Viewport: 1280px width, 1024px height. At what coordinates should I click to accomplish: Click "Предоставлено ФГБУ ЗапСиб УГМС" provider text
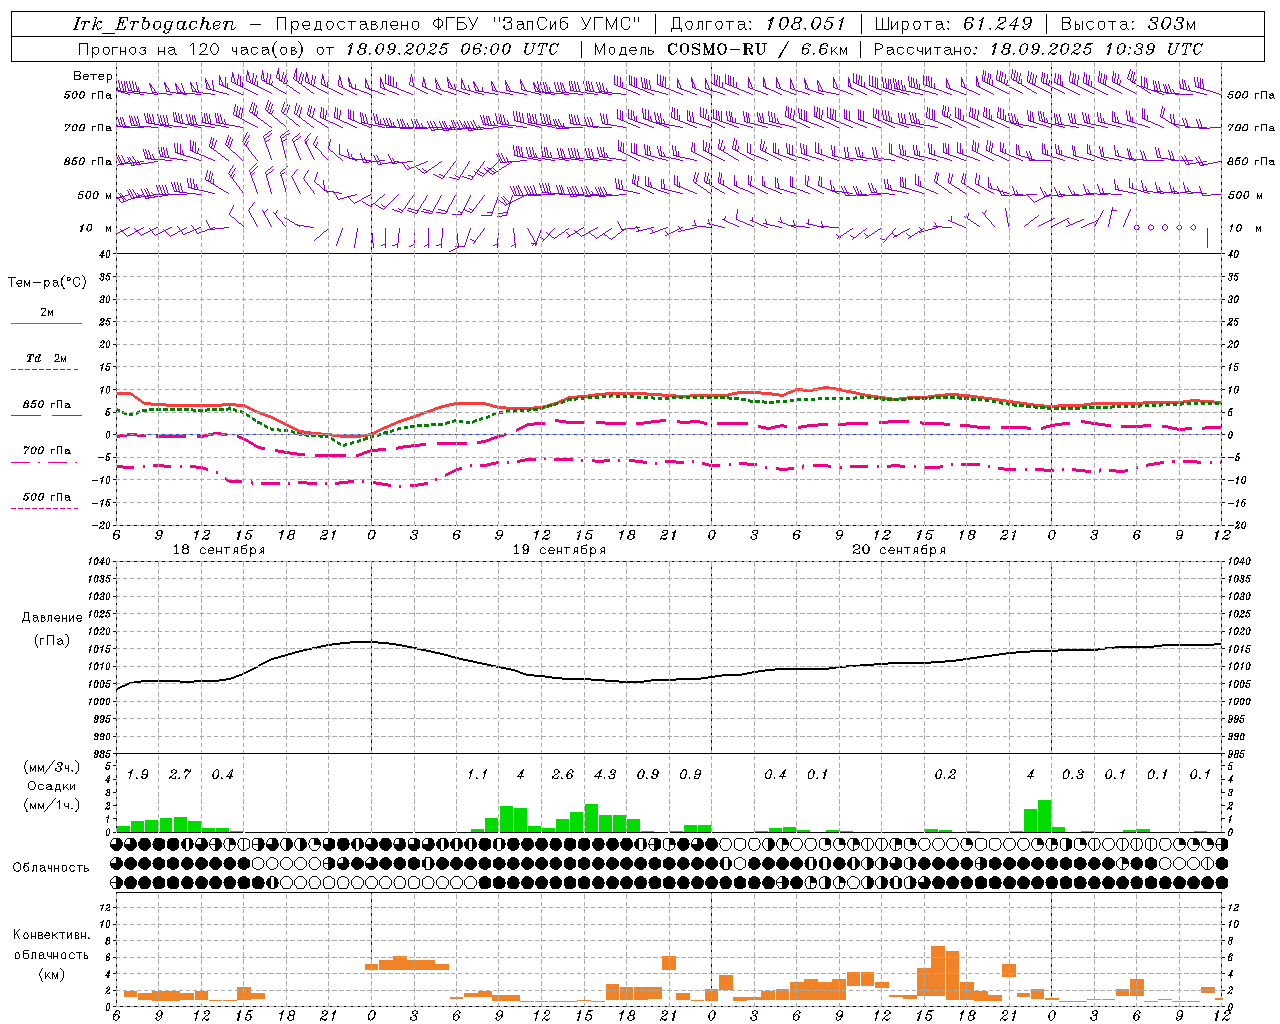(458, 24)
